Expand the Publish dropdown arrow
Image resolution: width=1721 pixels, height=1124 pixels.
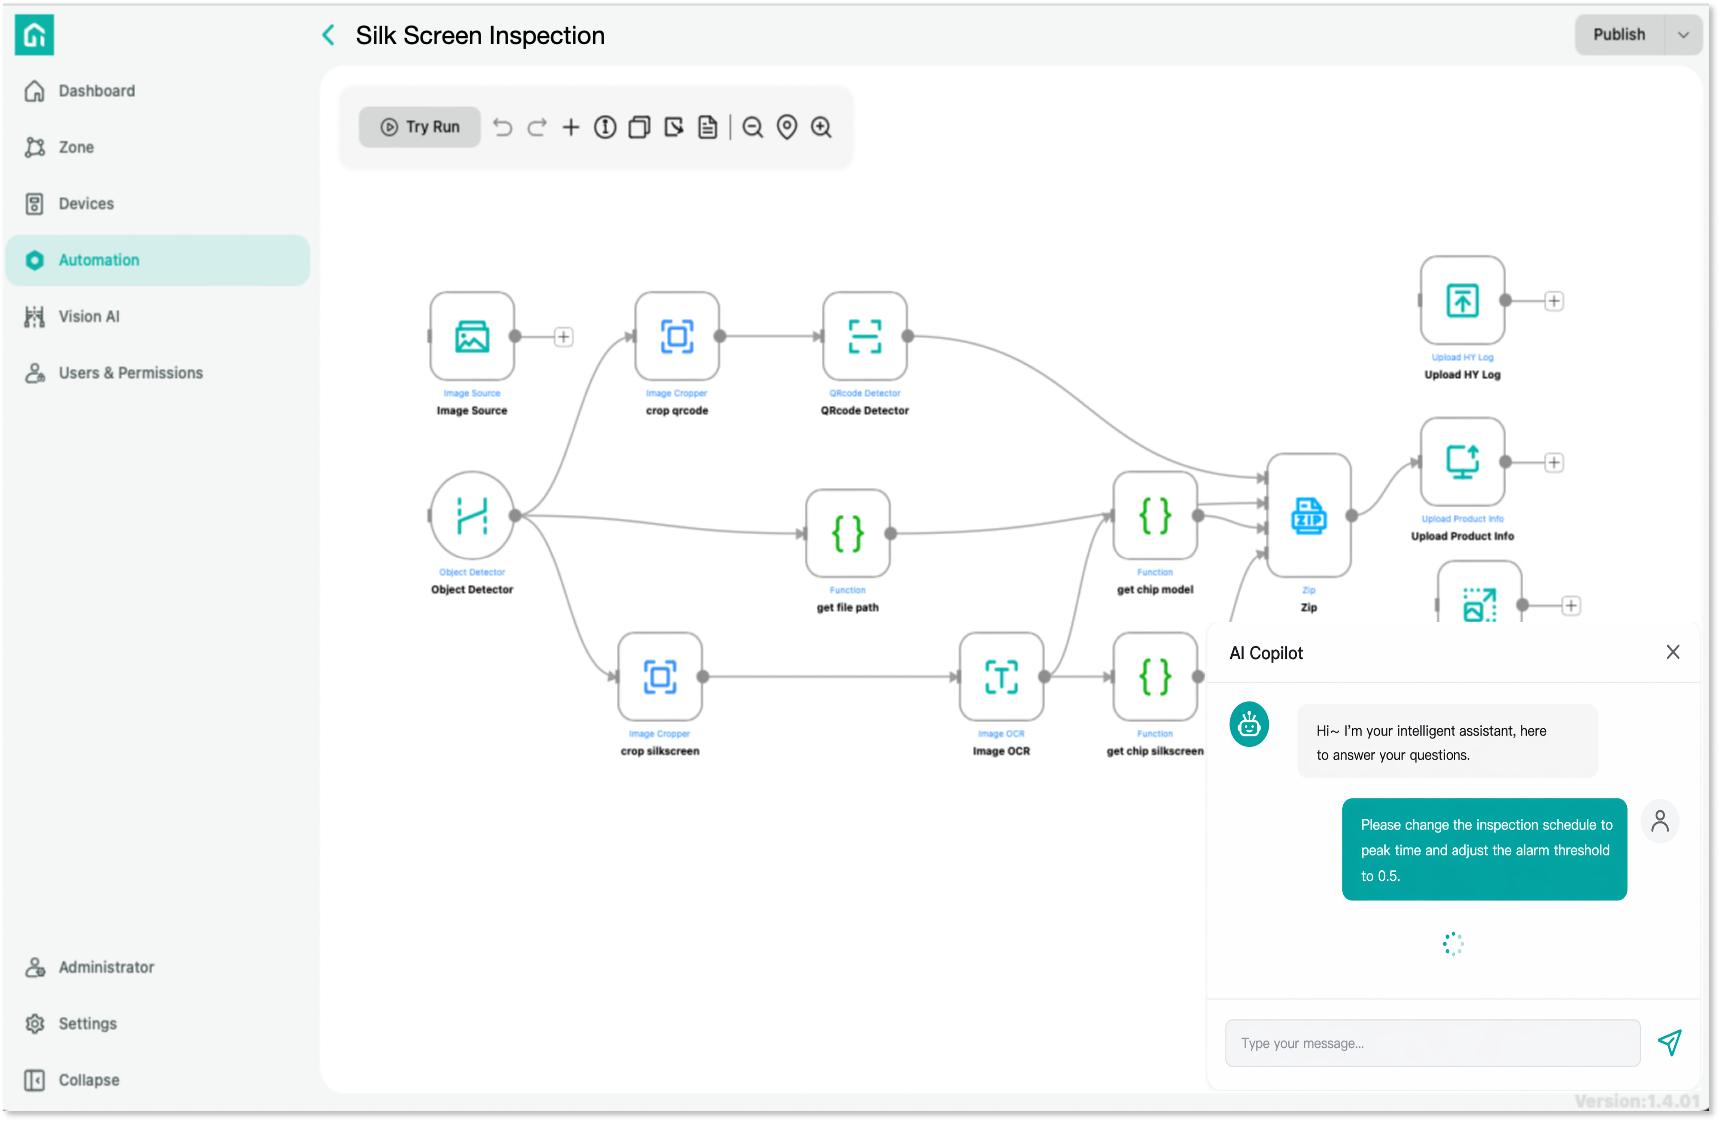coord(1683,35)
